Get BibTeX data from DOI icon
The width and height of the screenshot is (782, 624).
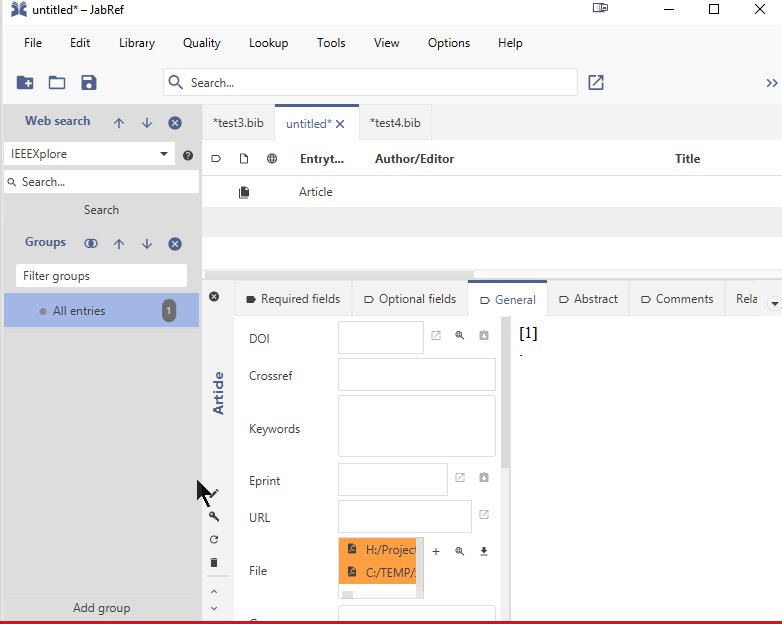(484, 335)
